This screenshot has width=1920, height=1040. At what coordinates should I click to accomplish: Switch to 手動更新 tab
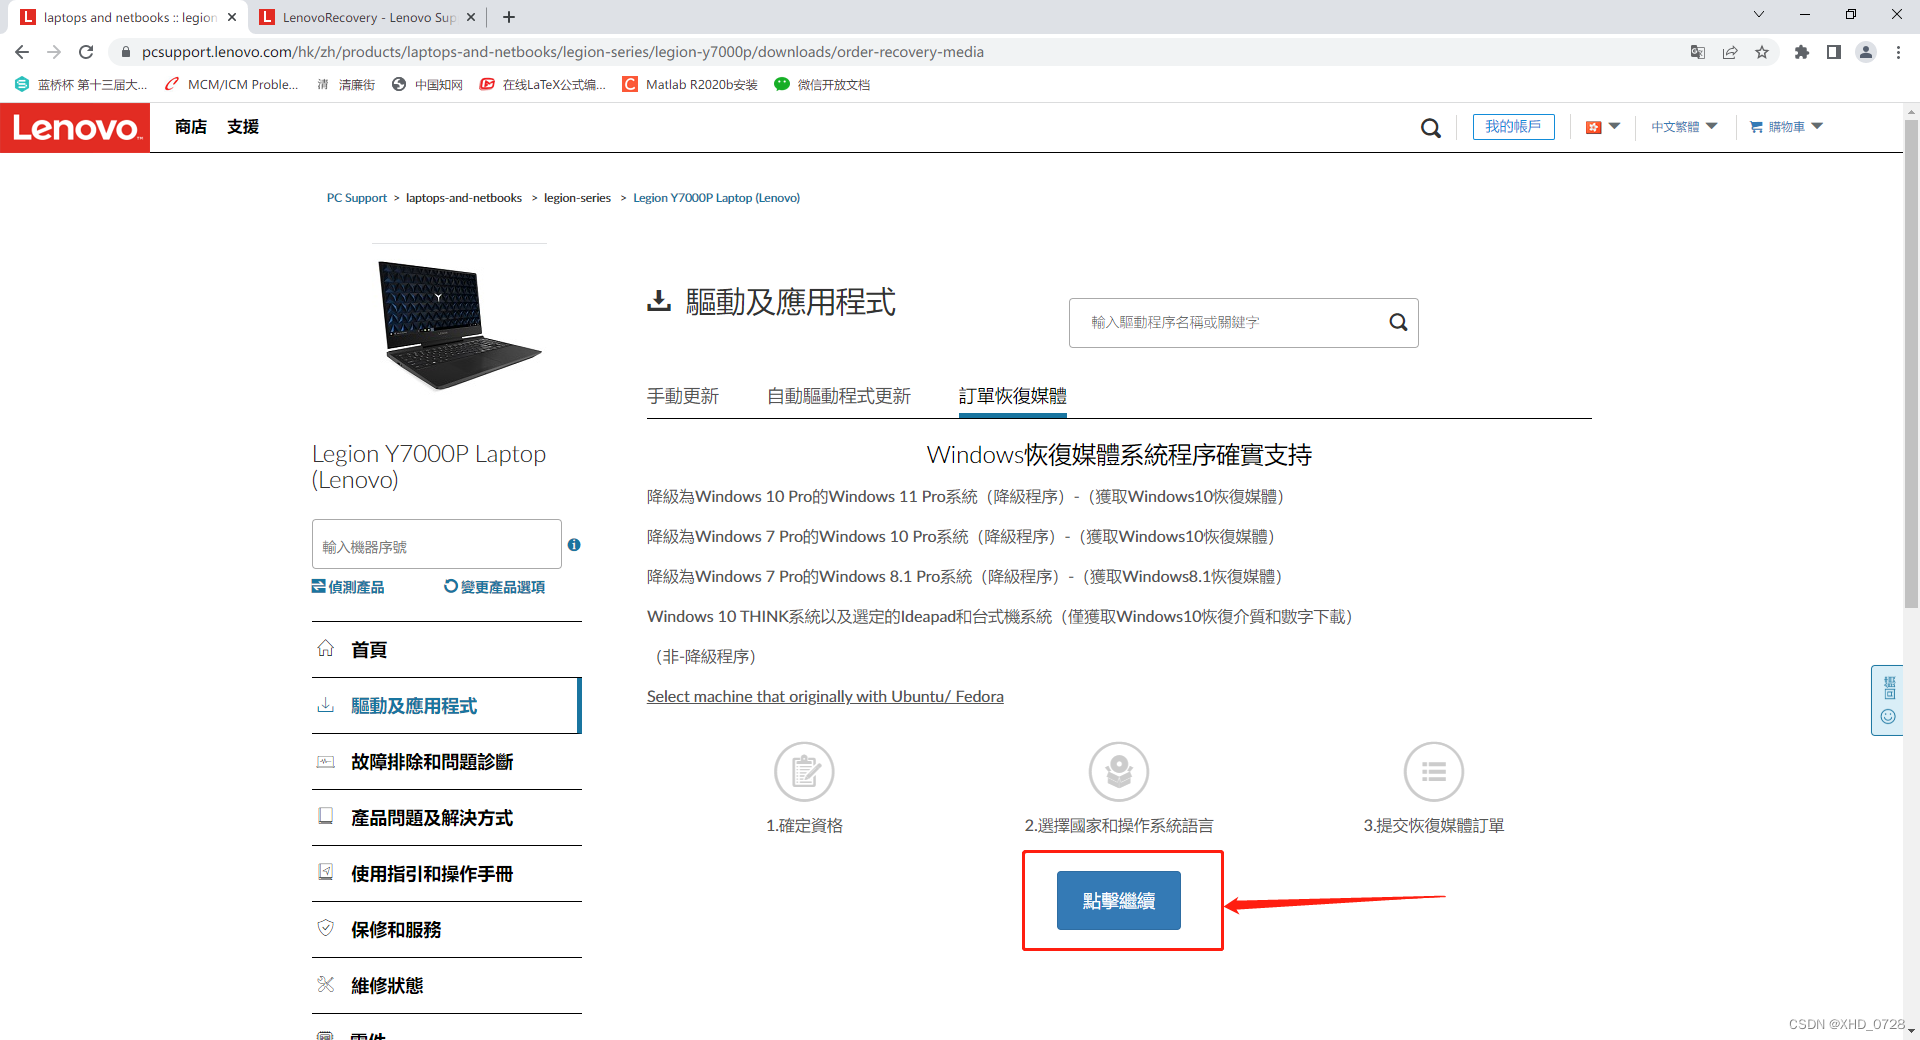683,396
